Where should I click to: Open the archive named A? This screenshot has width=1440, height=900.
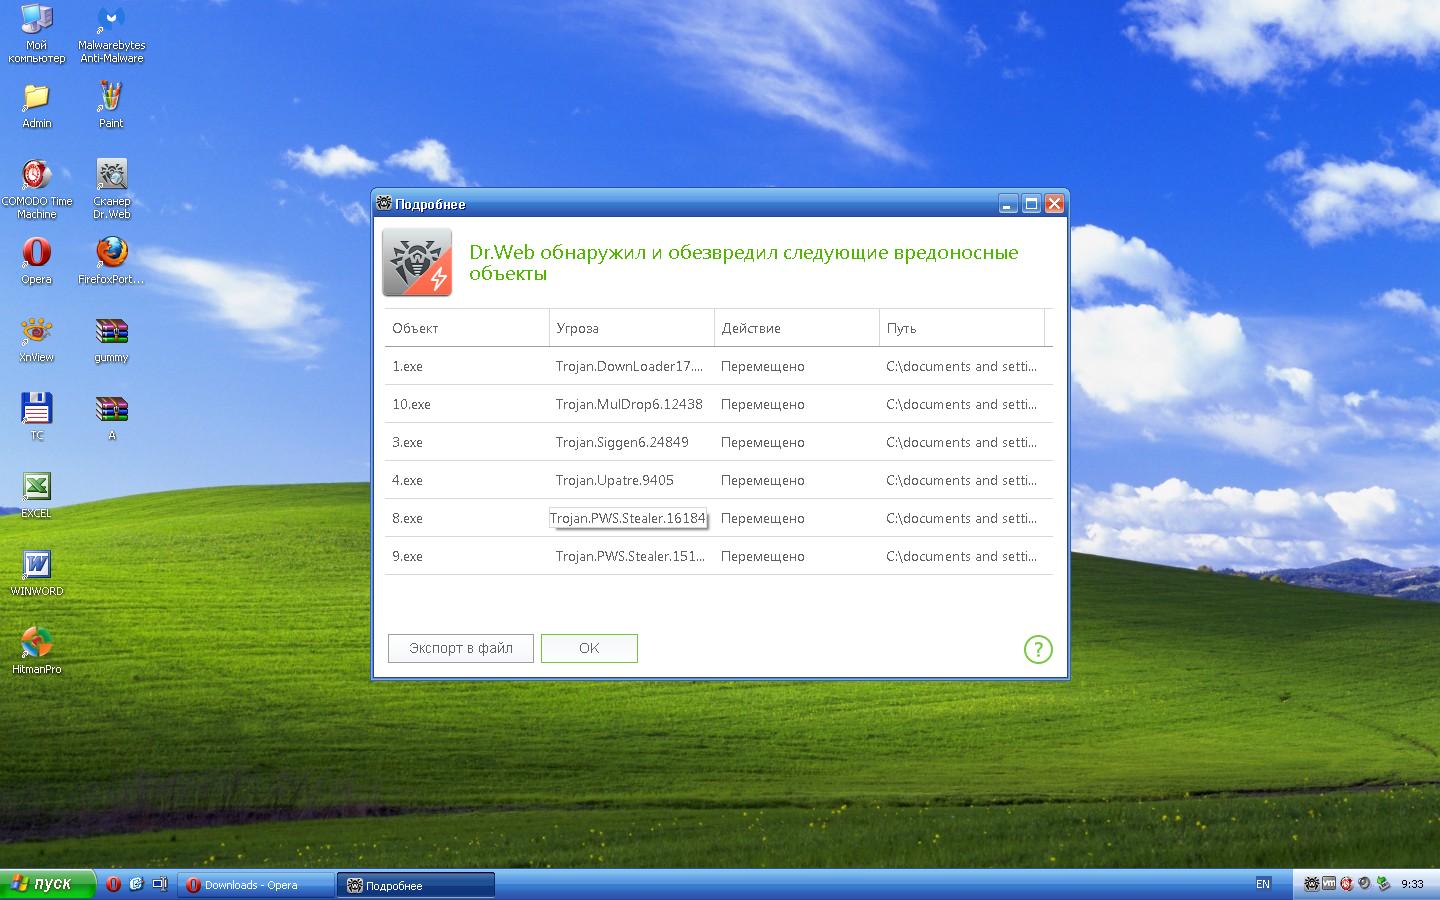111,417
